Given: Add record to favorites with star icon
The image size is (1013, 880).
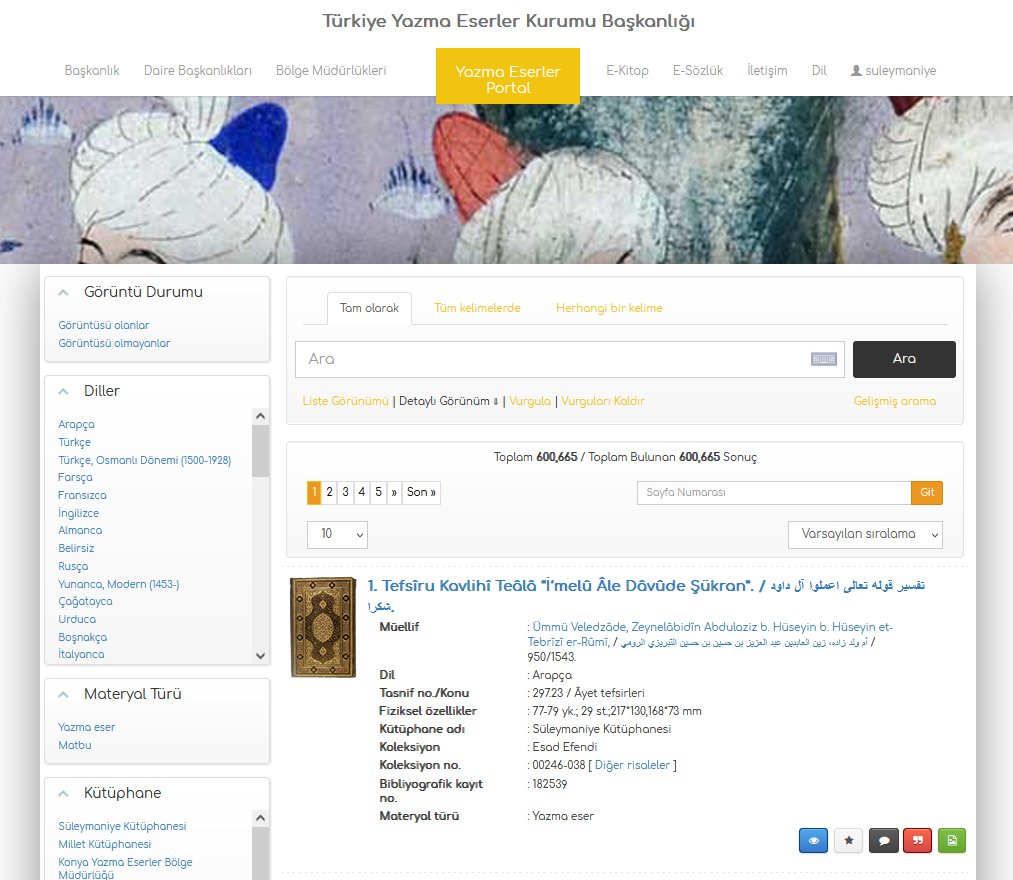Looking at the screenshot, I should [848, 841].
